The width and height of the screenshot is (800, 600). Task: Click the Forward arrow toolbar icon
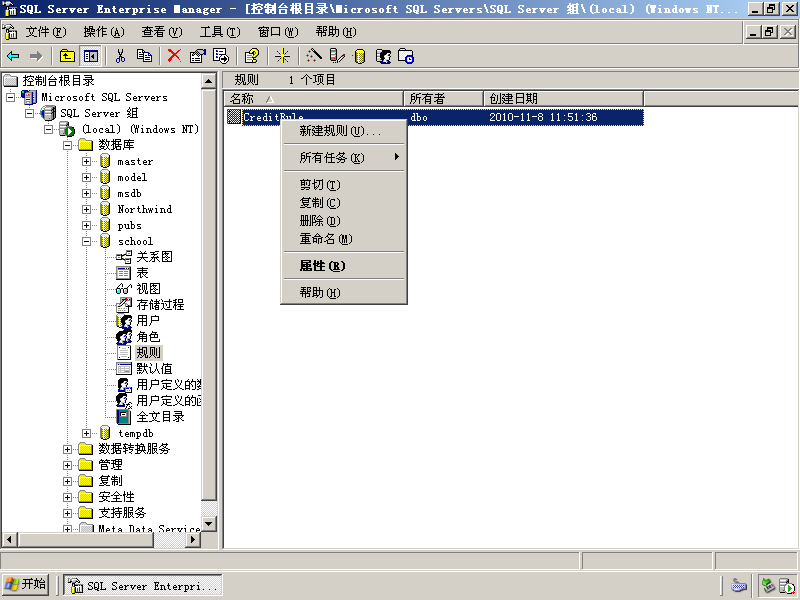36,56
